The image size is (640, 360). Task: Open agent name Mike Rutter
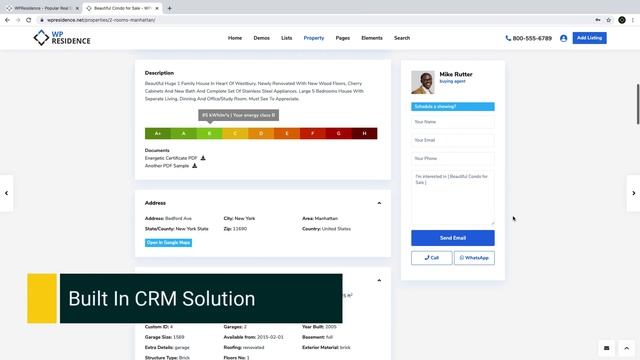pyautogui.click(x=456, y=74)
